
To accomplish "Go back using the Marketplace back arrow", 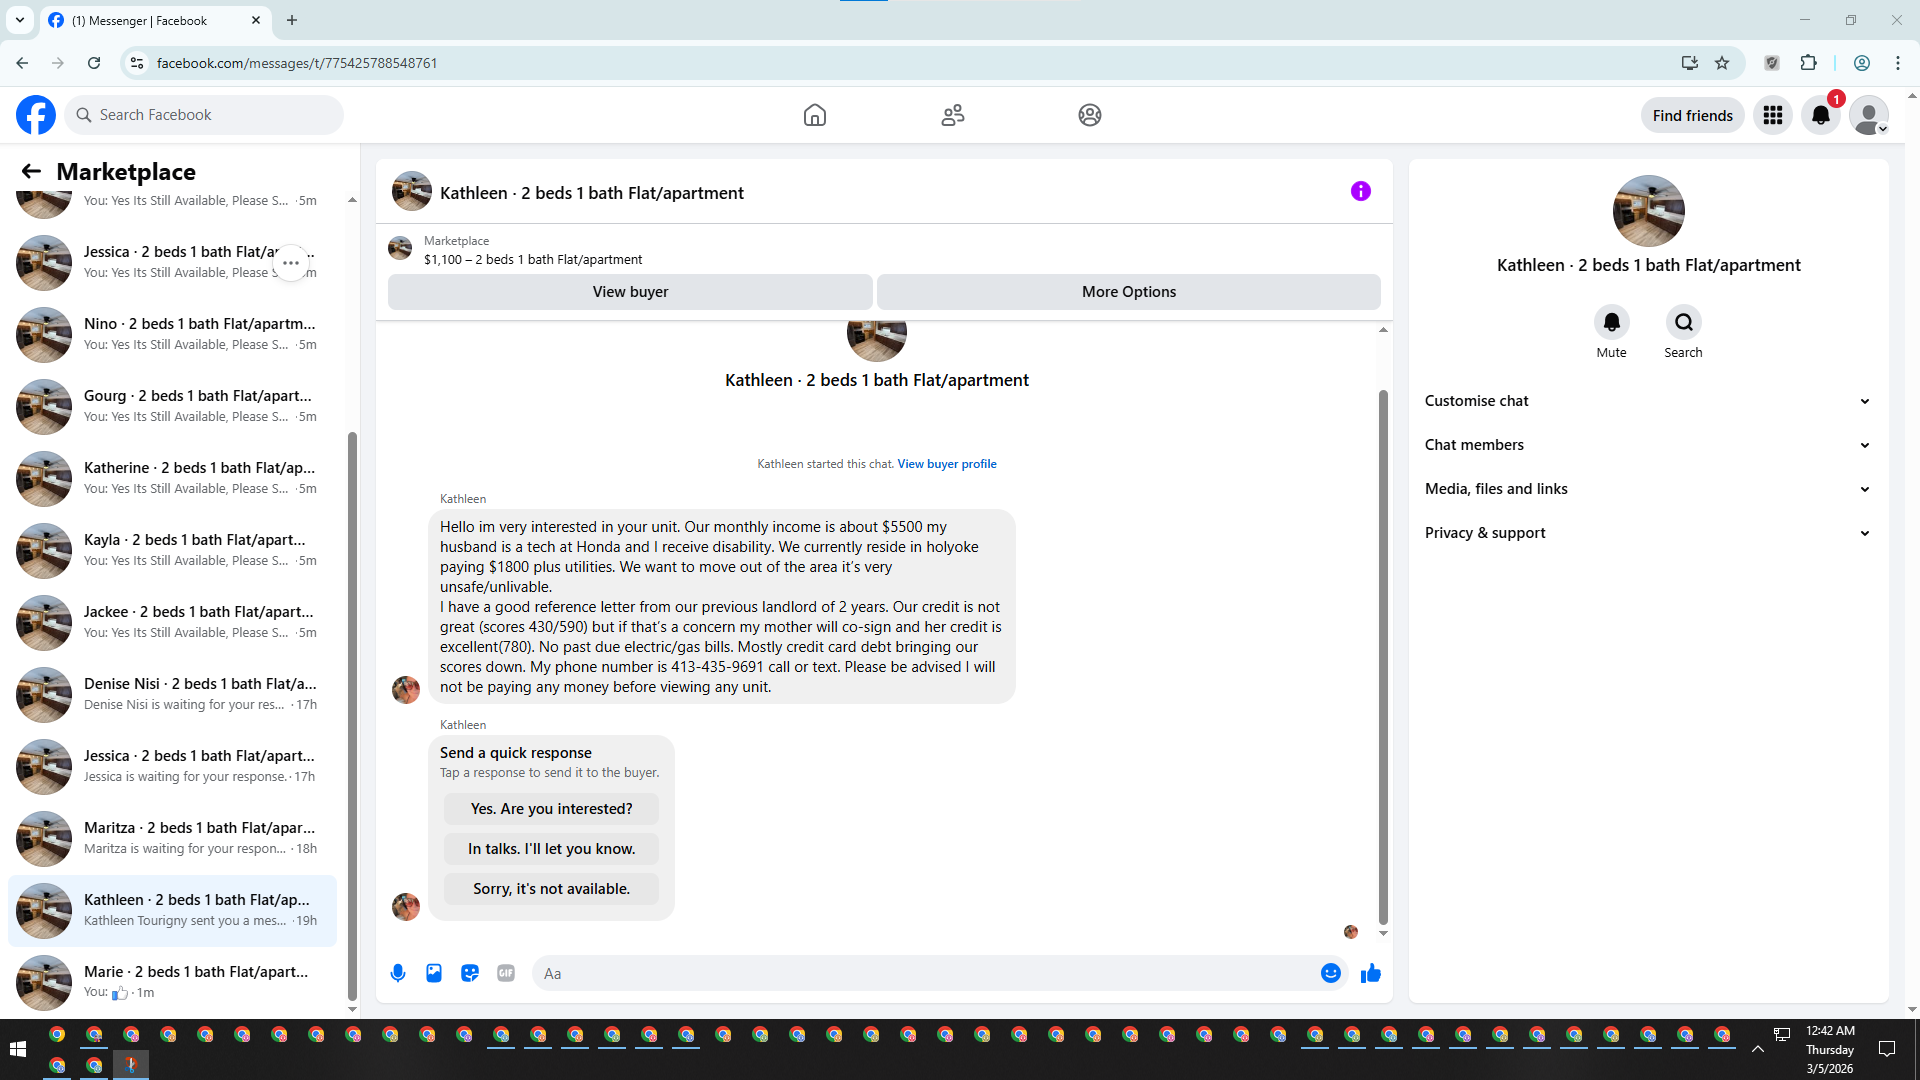I will (31, 171).
